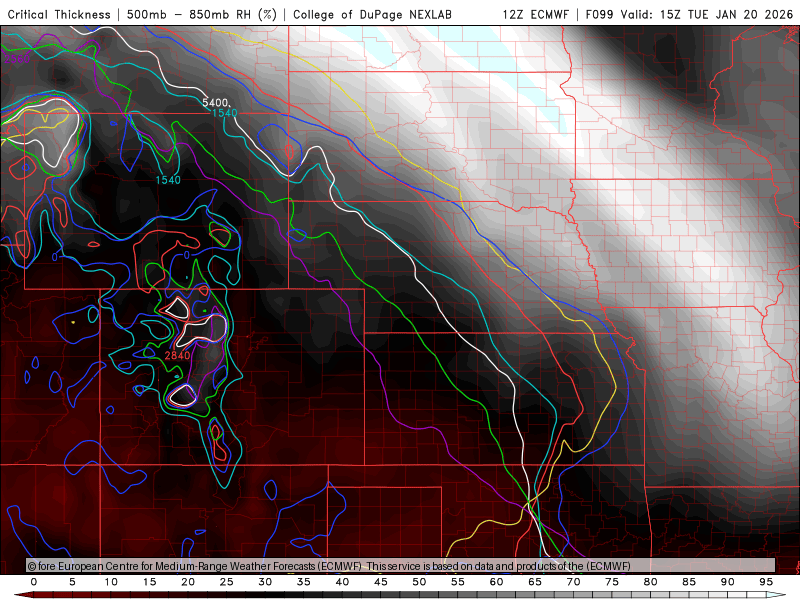Image resolution: width=800 pixels, height=600 pixels.
Task: Click the '35' tick on the RH scale
Action: tap(304, 582)
